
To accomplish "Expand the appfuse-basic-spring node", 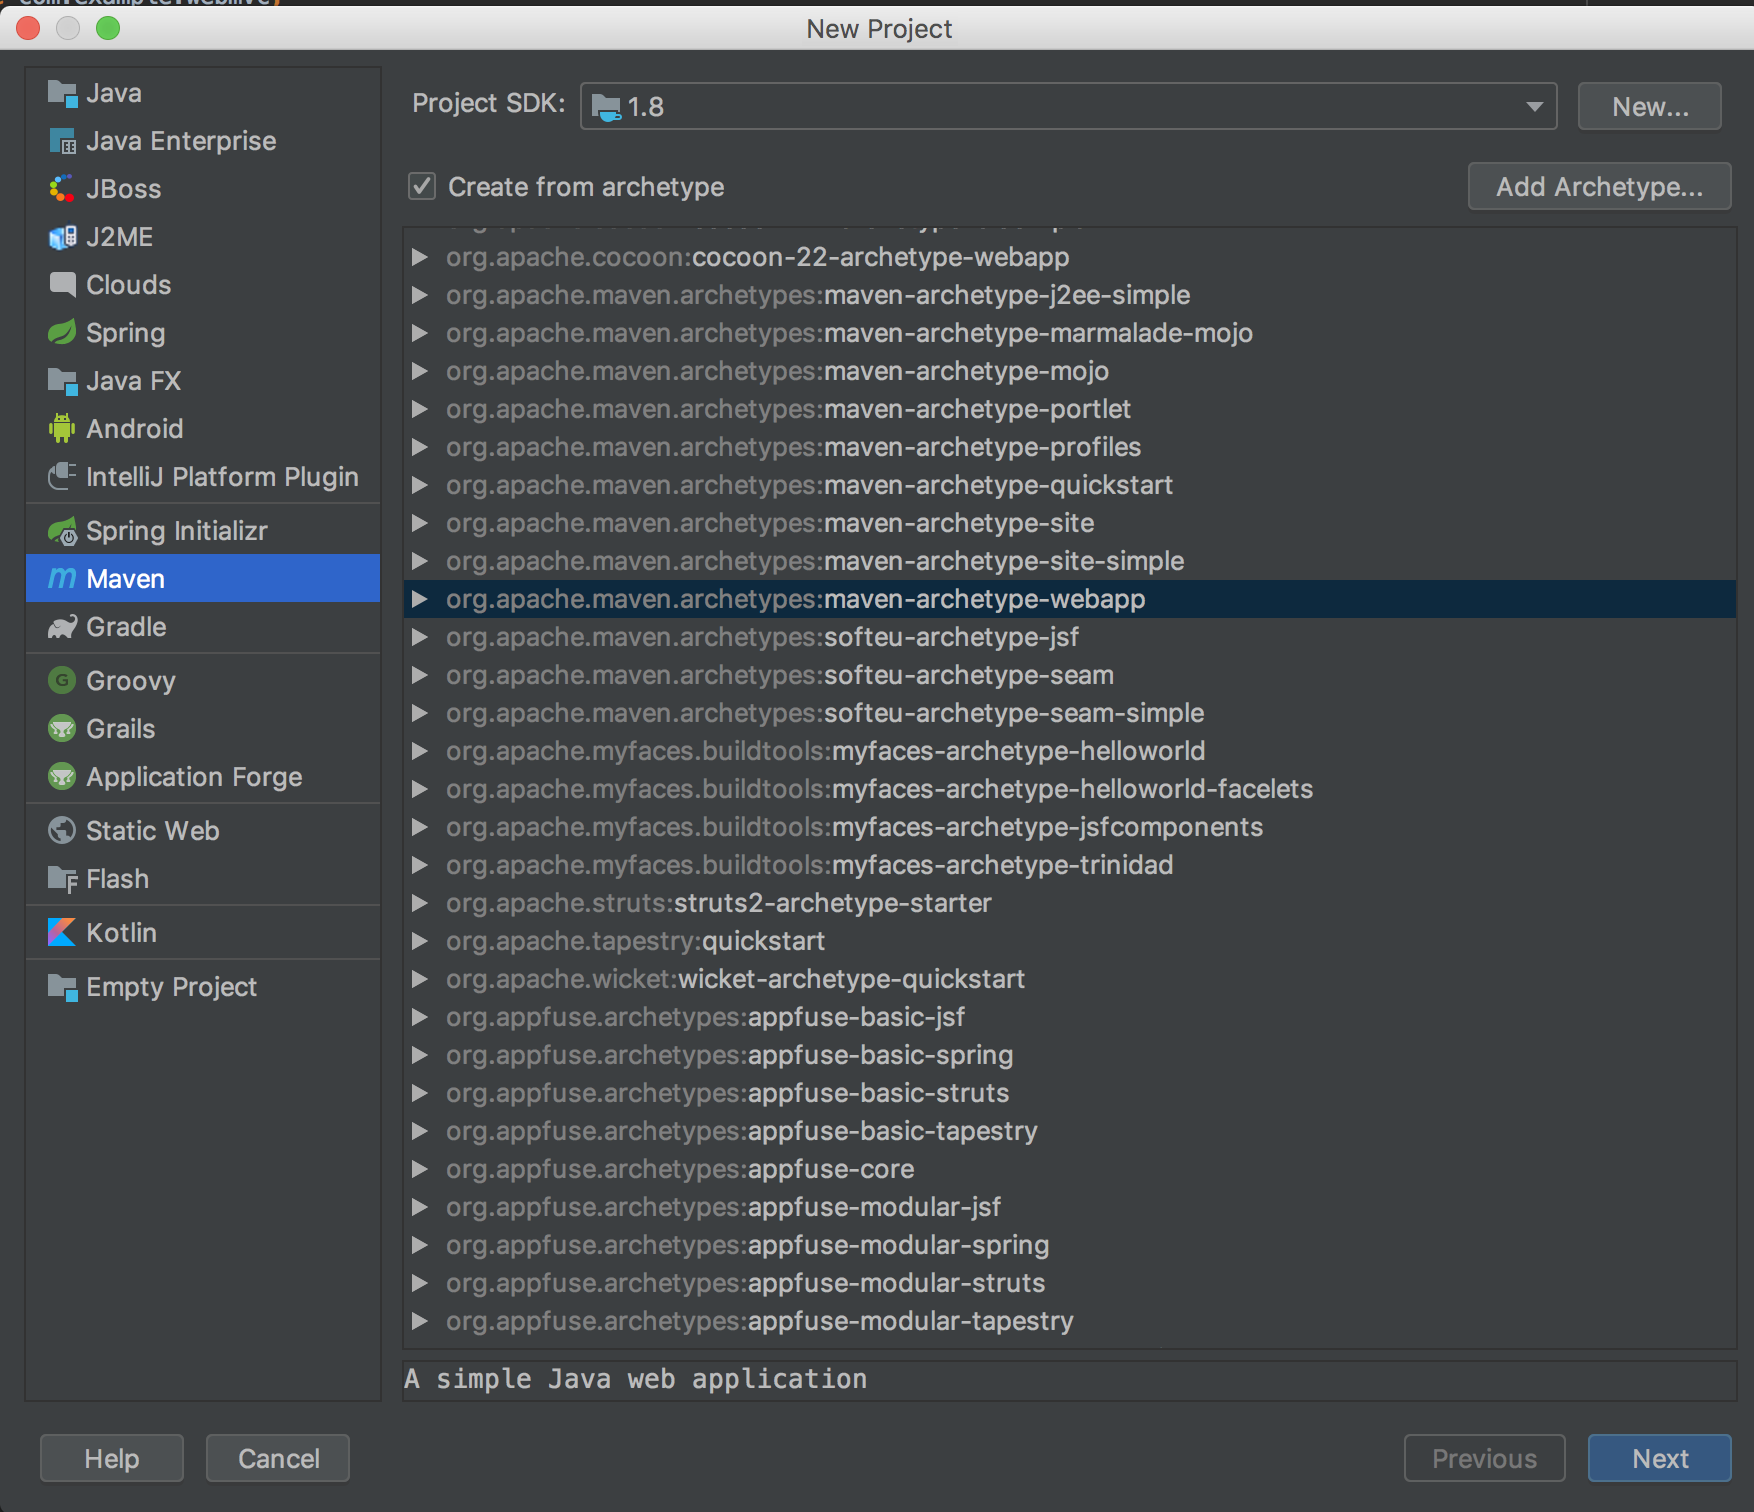I will pyautogui.click(x=420, y=1055).
